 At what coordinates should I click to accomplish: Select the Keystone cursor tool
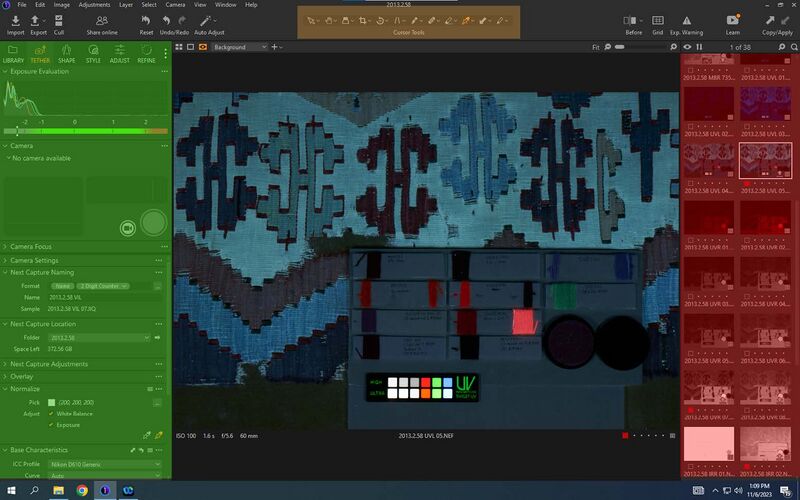397,20
